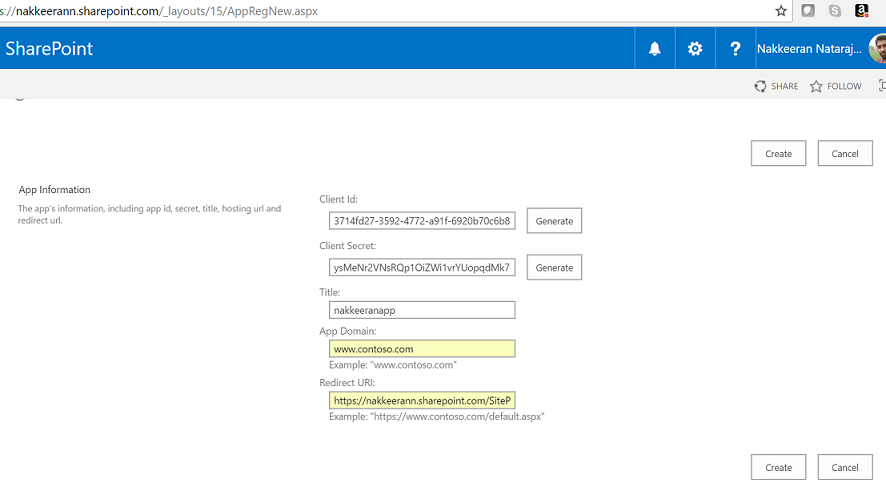Open the help question mark
Image resolution: width=886 pixels, height=499 pixels.
tap(735, 48)
